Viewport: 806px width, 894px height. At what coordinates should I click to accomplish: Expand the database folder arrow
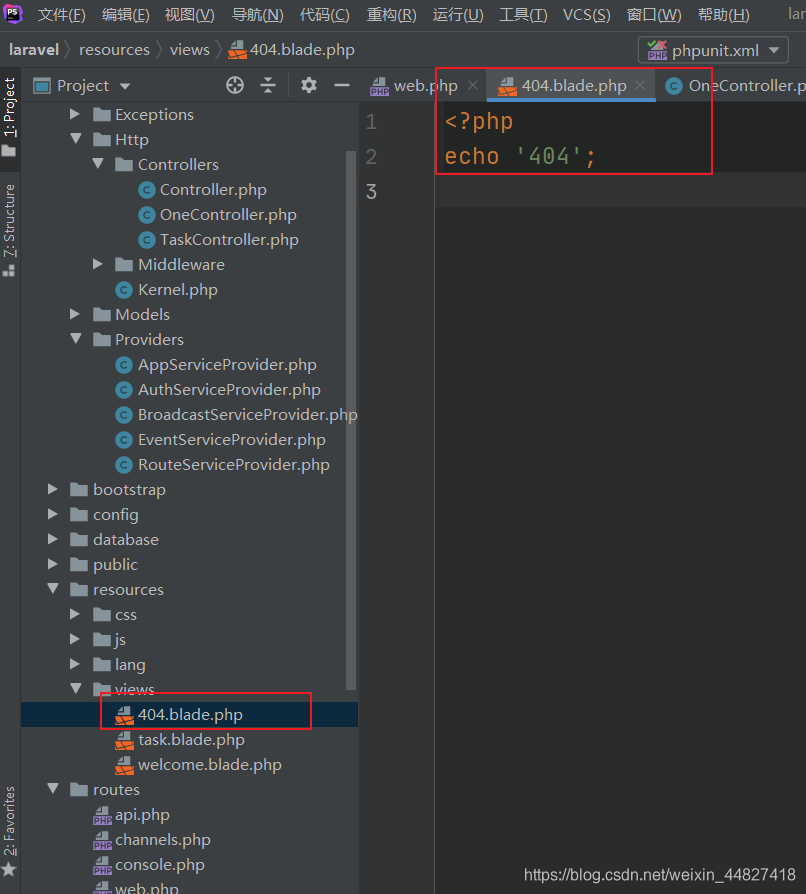point(52,539)
